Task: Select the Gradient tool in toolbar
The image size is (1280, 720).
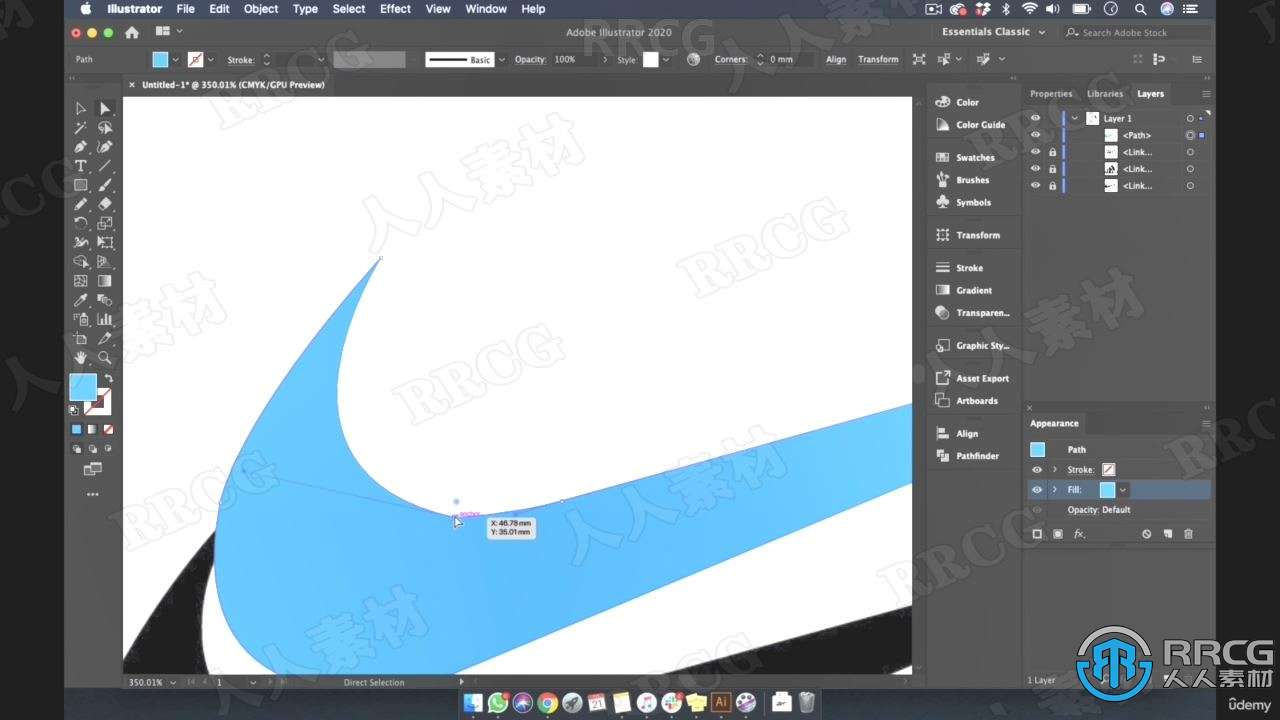Action: pyautogui.click(x=105, y=281)
